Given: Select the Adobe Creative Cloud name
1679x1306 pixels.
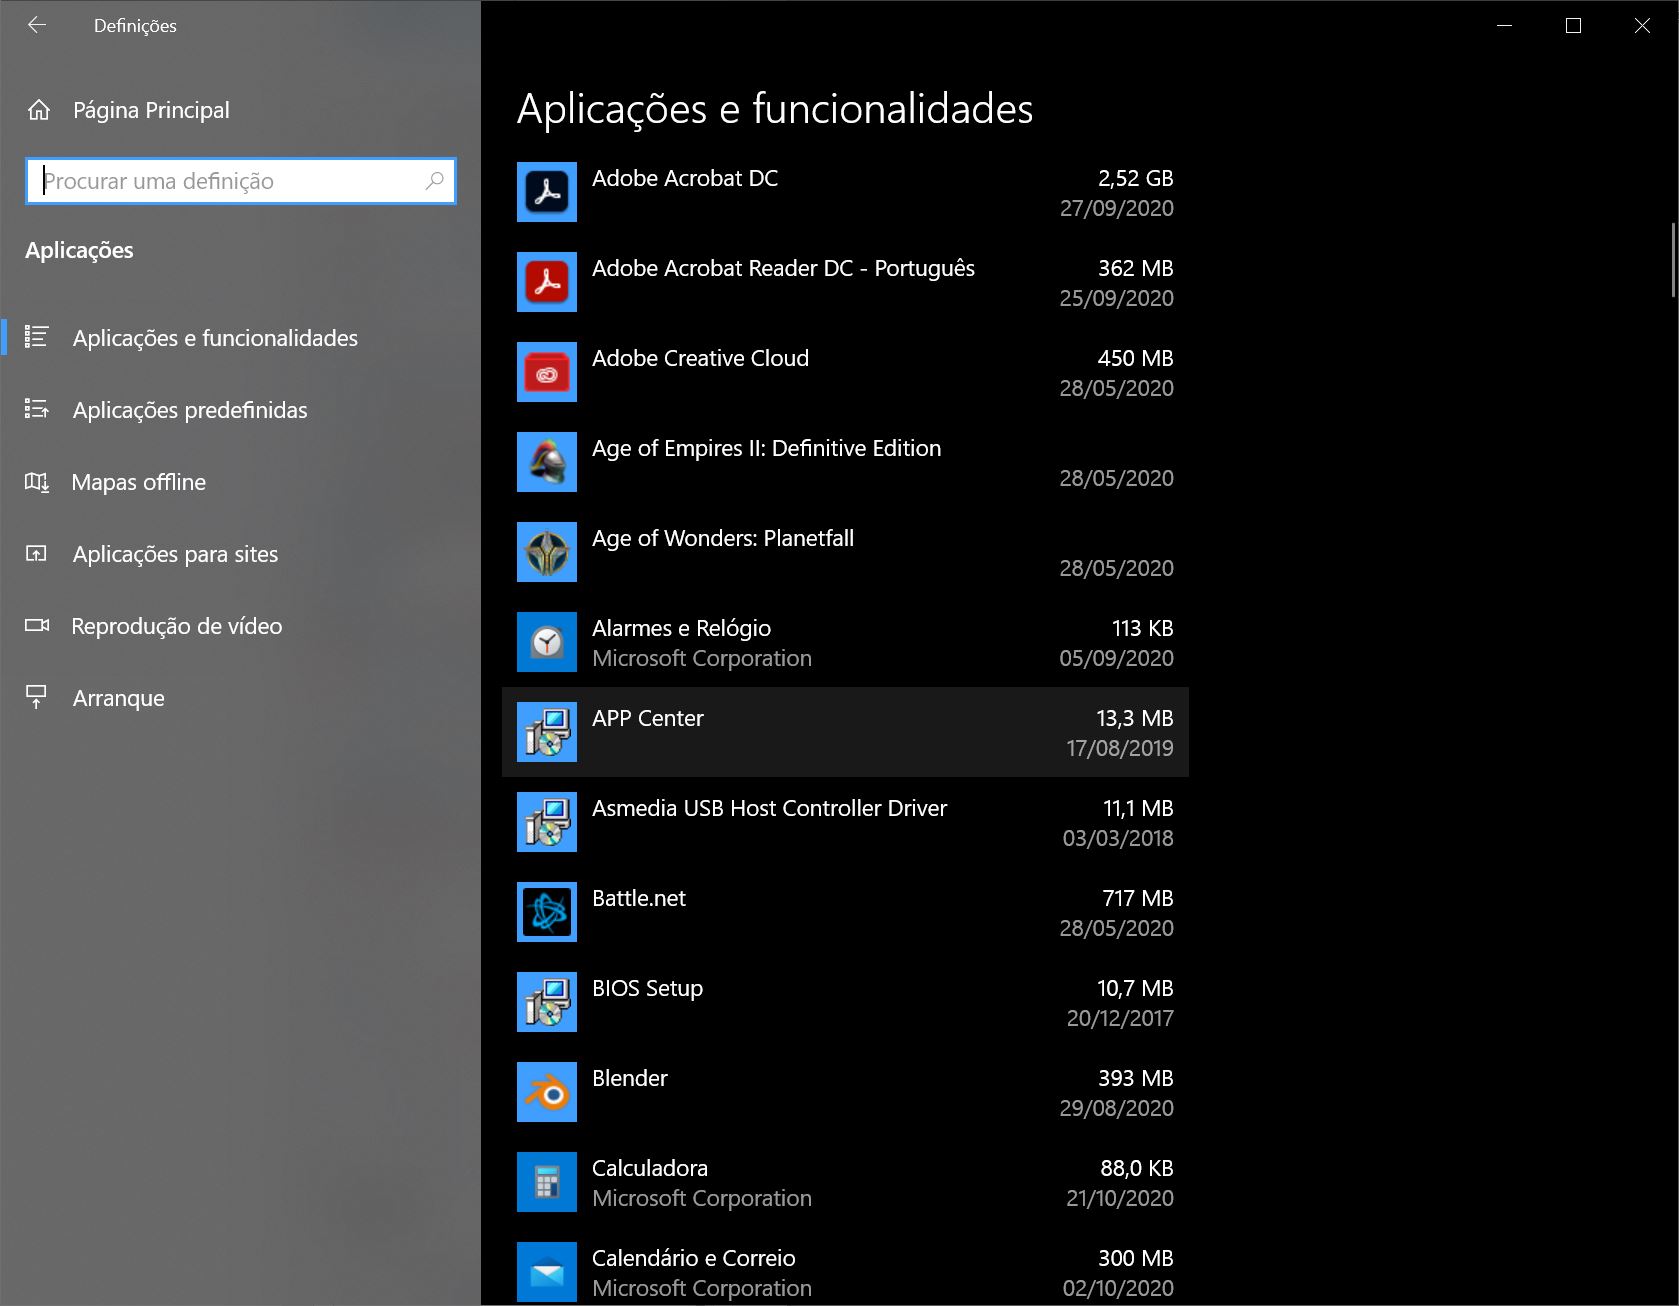Looking at the screenshot, I should (700, 358).
